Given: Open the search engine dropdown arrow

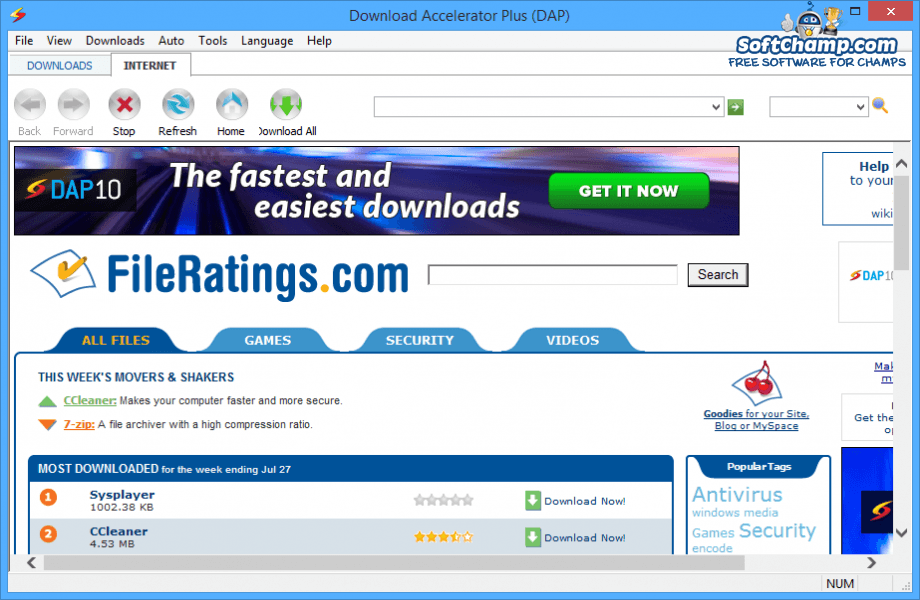Looking at the screenshot, I should (x=860, y=107).
